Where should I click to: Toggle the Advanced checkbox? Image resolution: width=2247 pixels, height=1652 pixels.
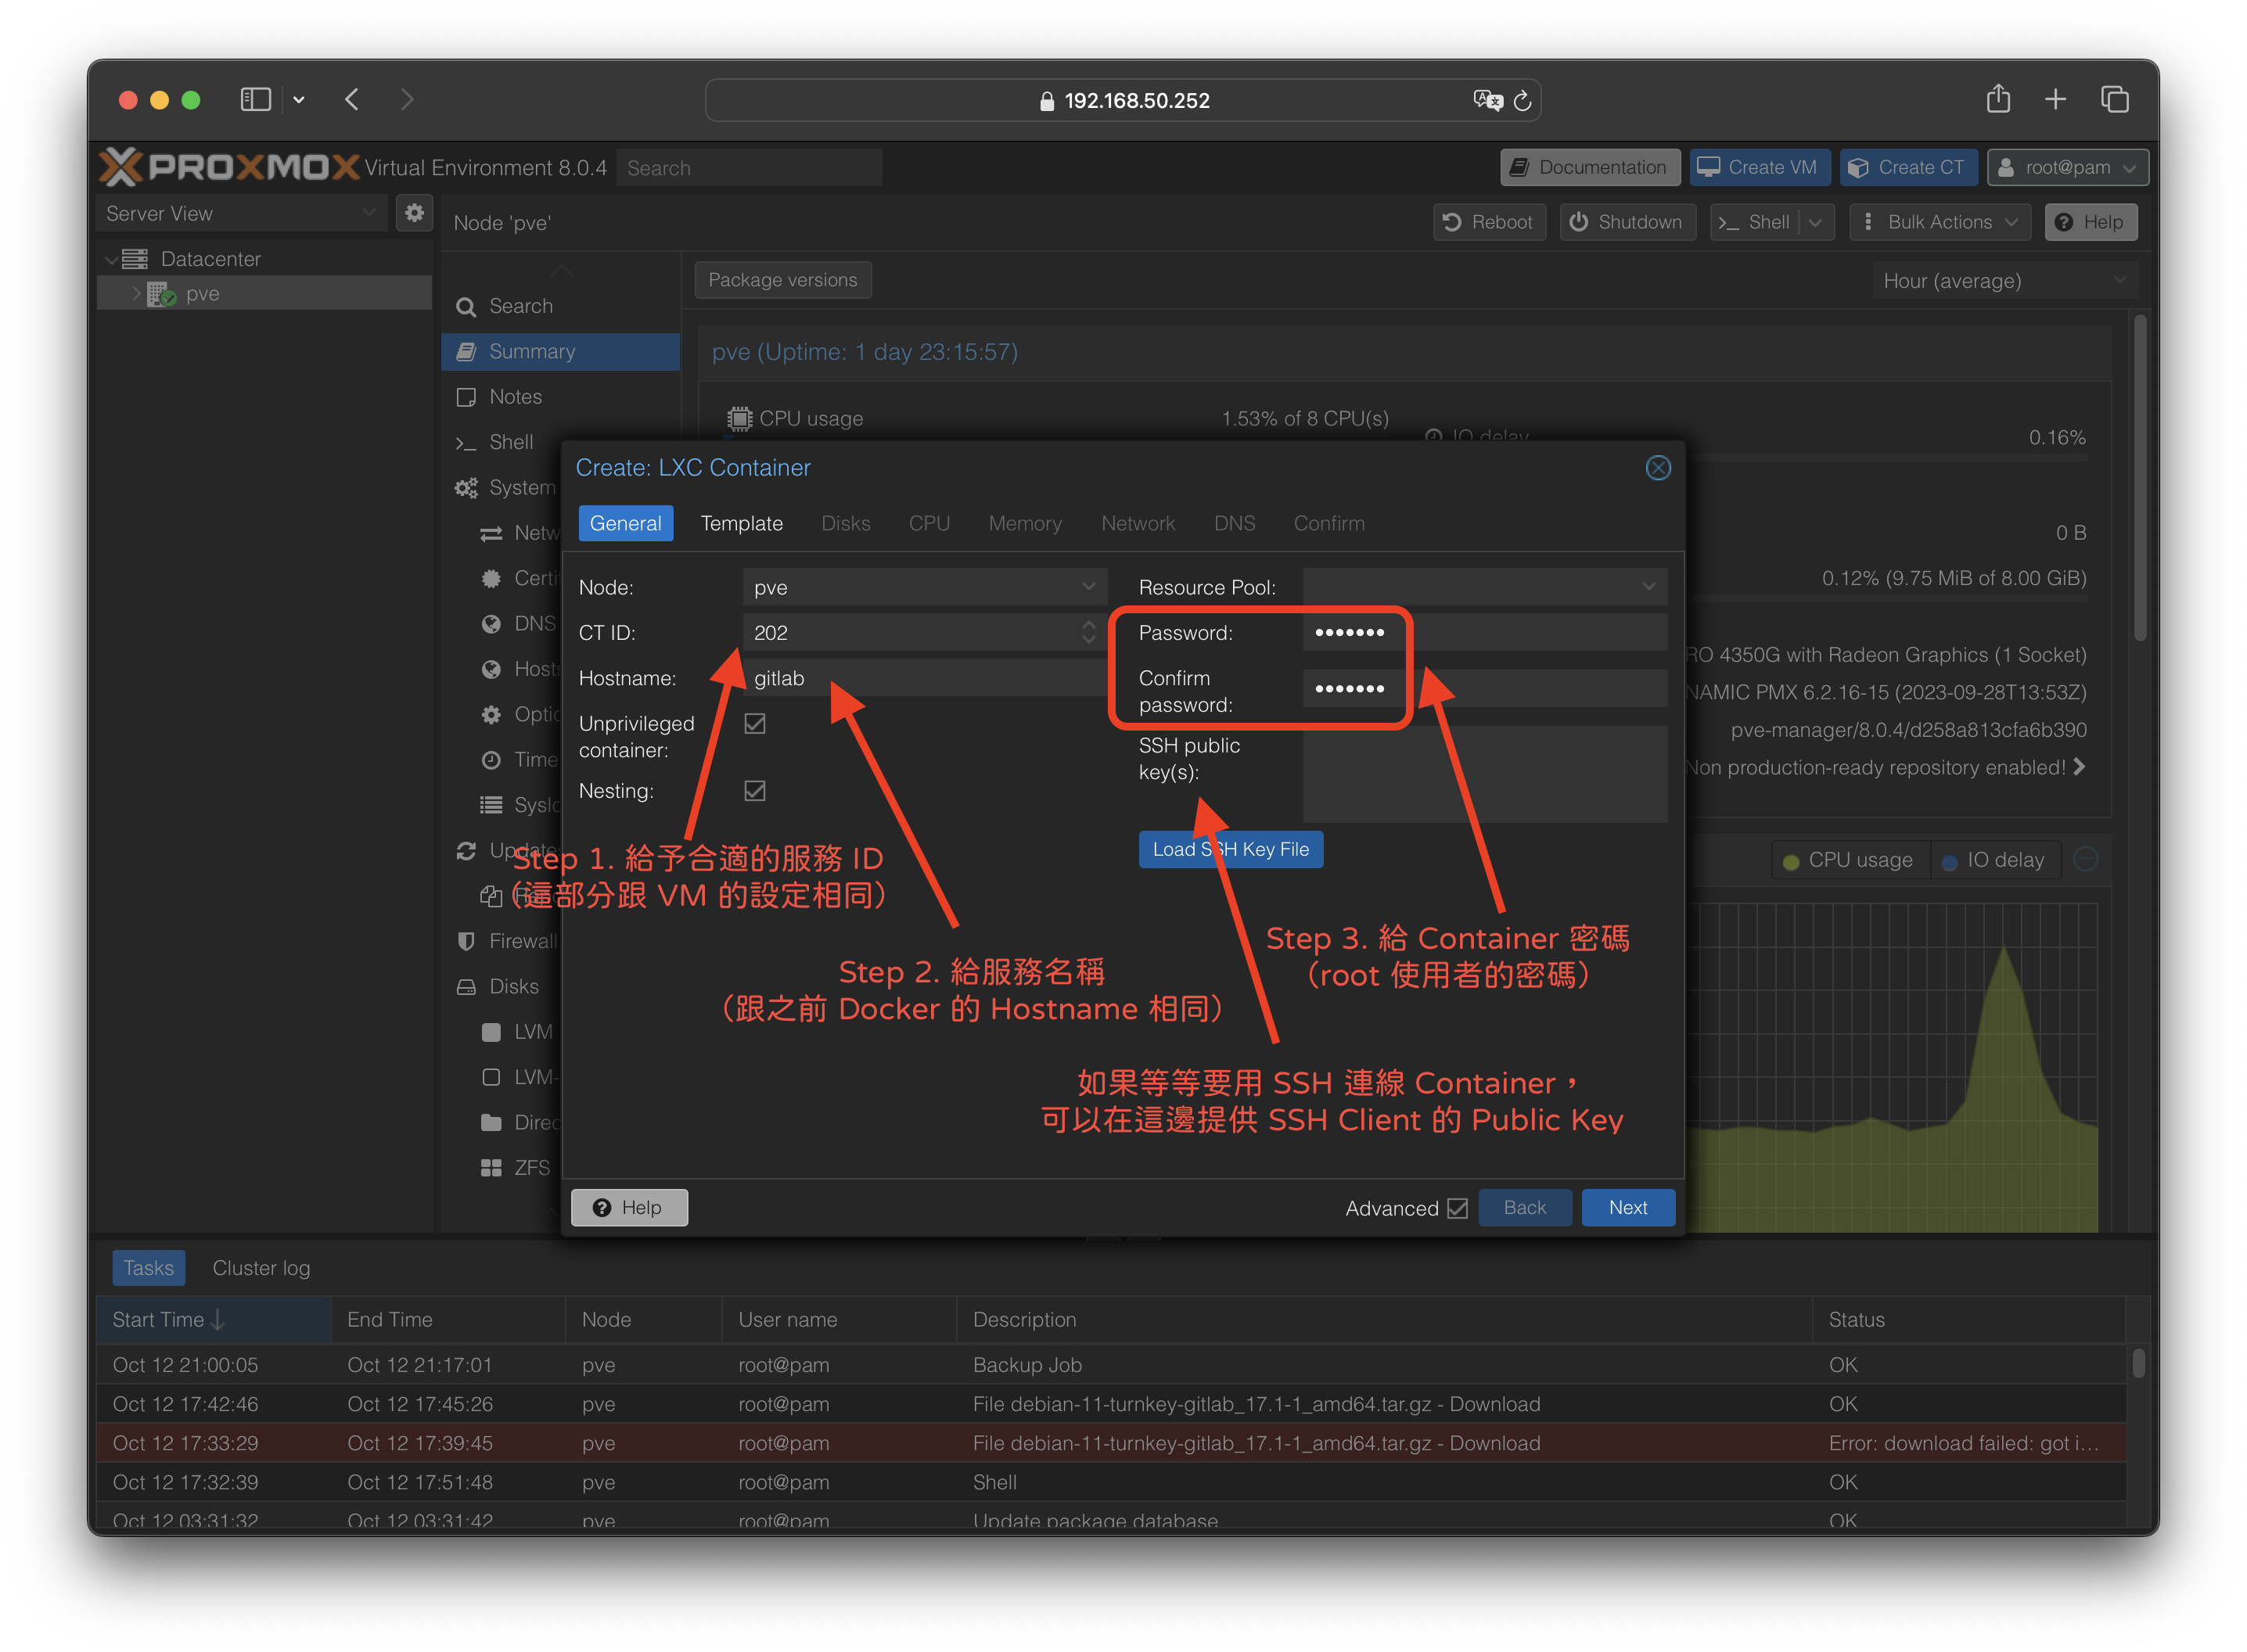pos(1458,1208)
